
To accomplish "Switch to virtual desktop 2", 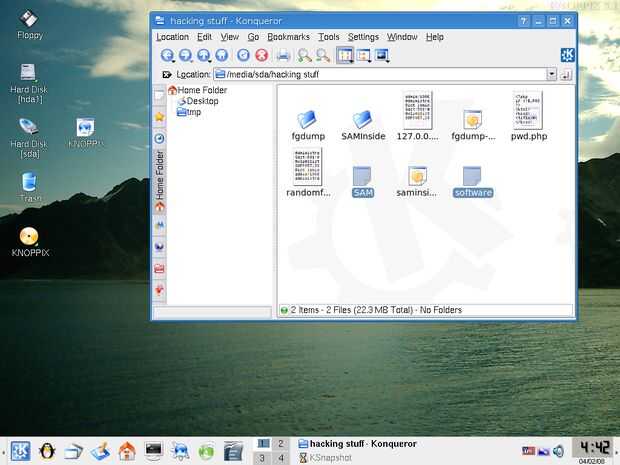I will click(x=281, y=444).
